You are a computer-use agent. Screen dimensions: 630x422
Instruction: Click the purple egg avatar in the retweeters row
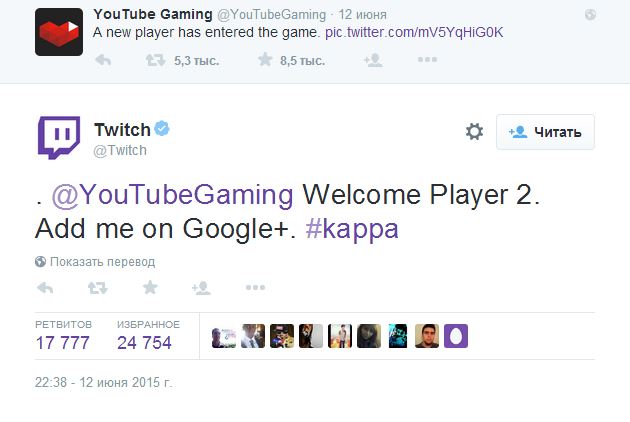455,335
